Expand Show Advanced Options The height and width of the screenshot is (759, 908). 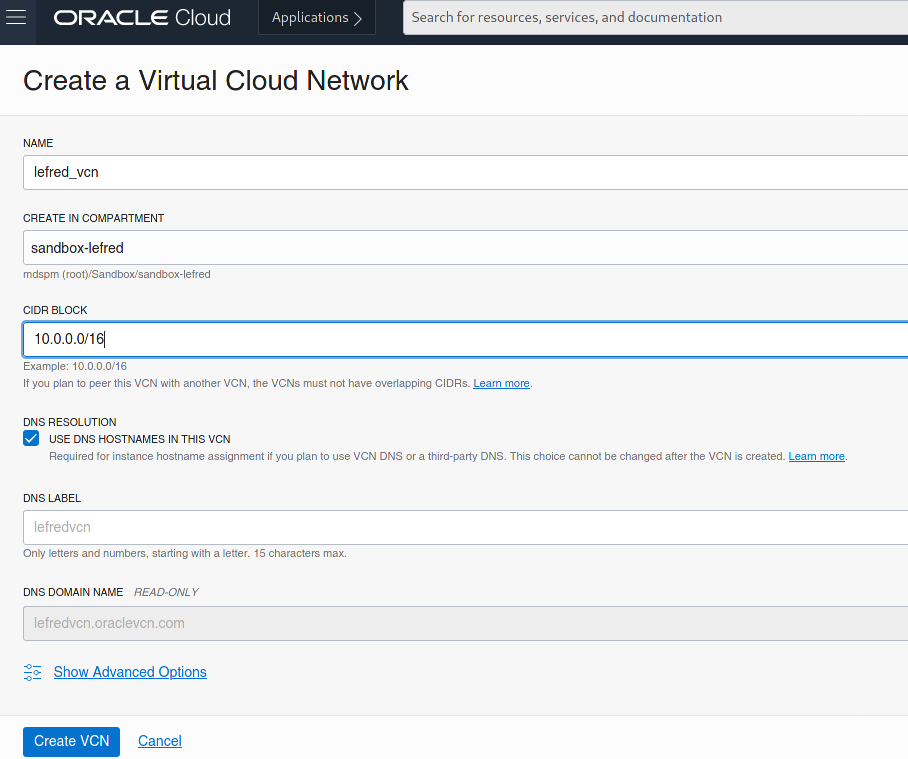point(130,672)
